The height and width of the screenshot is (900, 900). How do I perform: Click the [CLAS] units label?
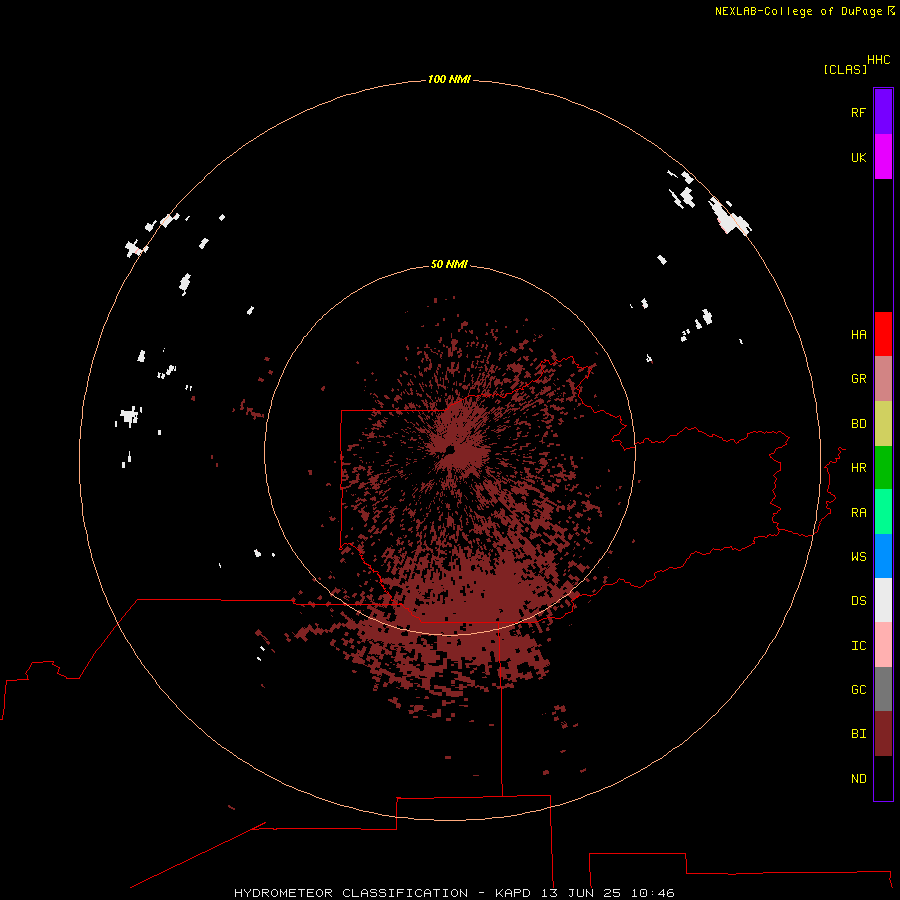click(845, 70)
